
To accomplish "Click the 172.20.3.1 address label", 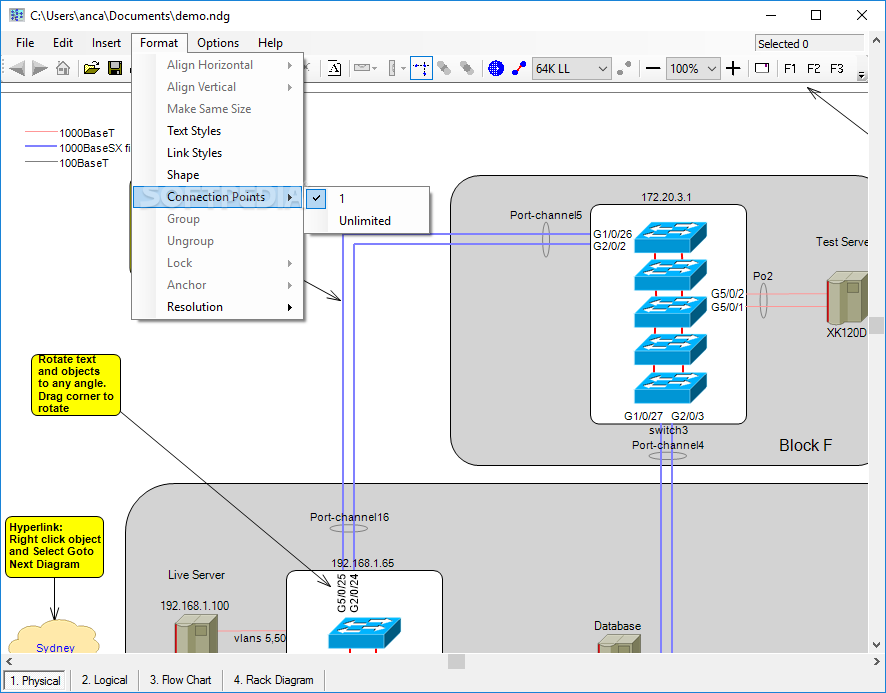I will 666,197.
